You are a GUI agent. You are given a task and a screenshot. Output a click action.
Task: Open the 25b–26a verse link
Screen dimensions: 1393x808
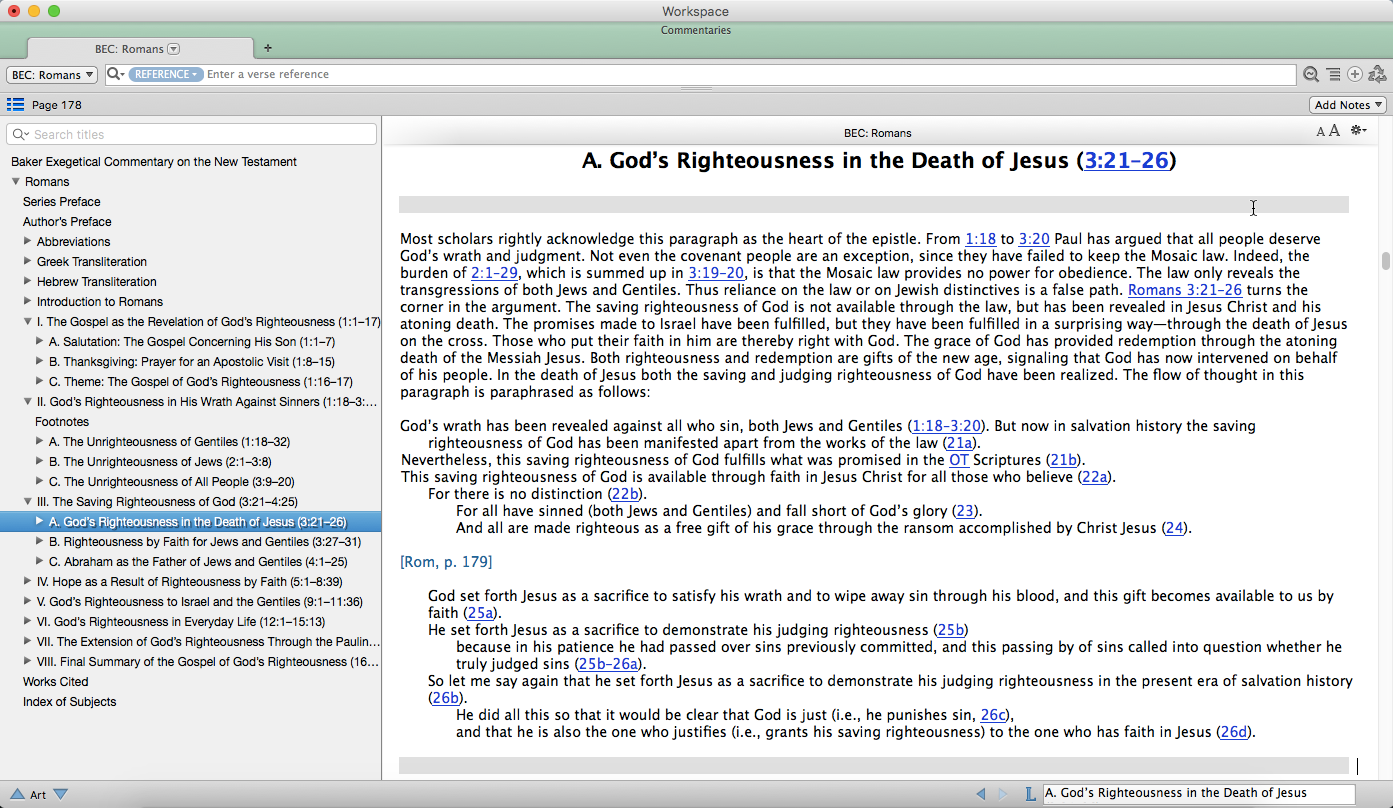609,664
